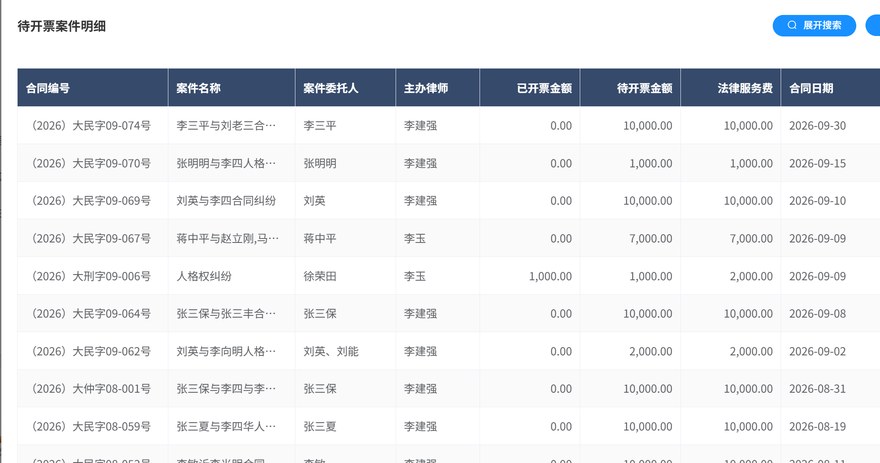Select contract (2026)大民字09-074号

(x=89, y=126)
